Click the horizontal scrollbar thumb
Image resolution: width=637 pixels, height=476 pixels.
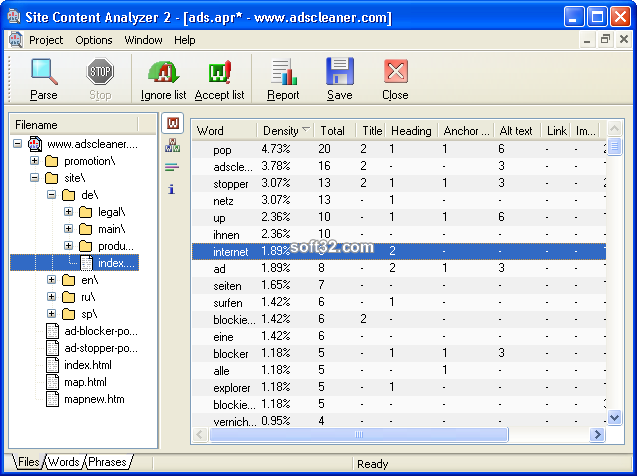tap(359, 435)
